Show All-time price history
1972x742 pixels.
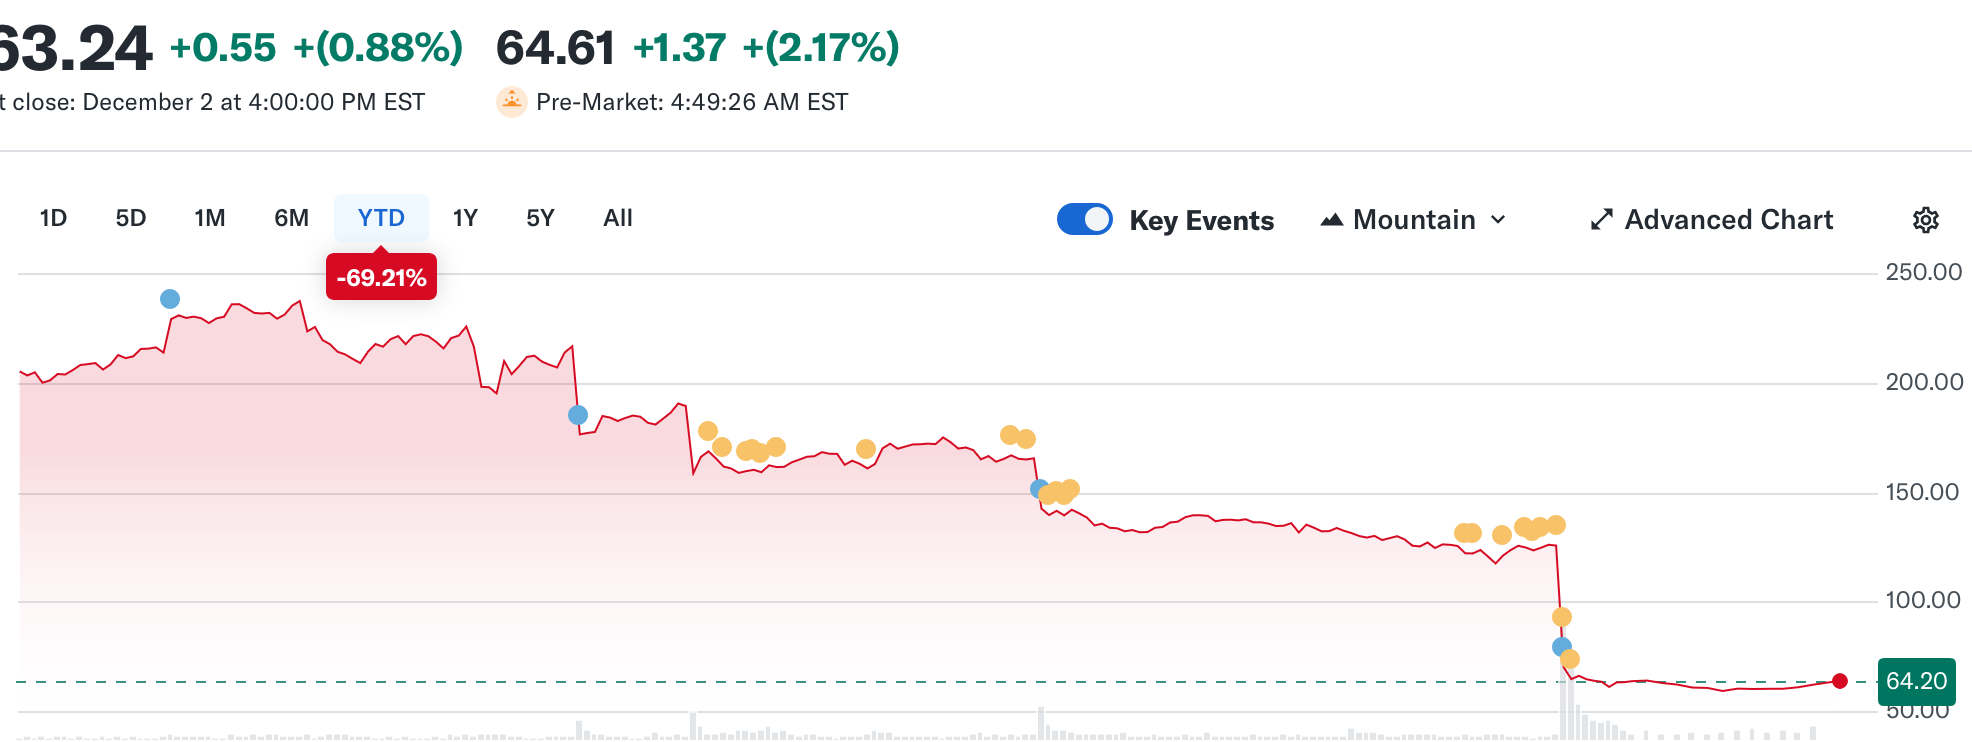point(618,218)
